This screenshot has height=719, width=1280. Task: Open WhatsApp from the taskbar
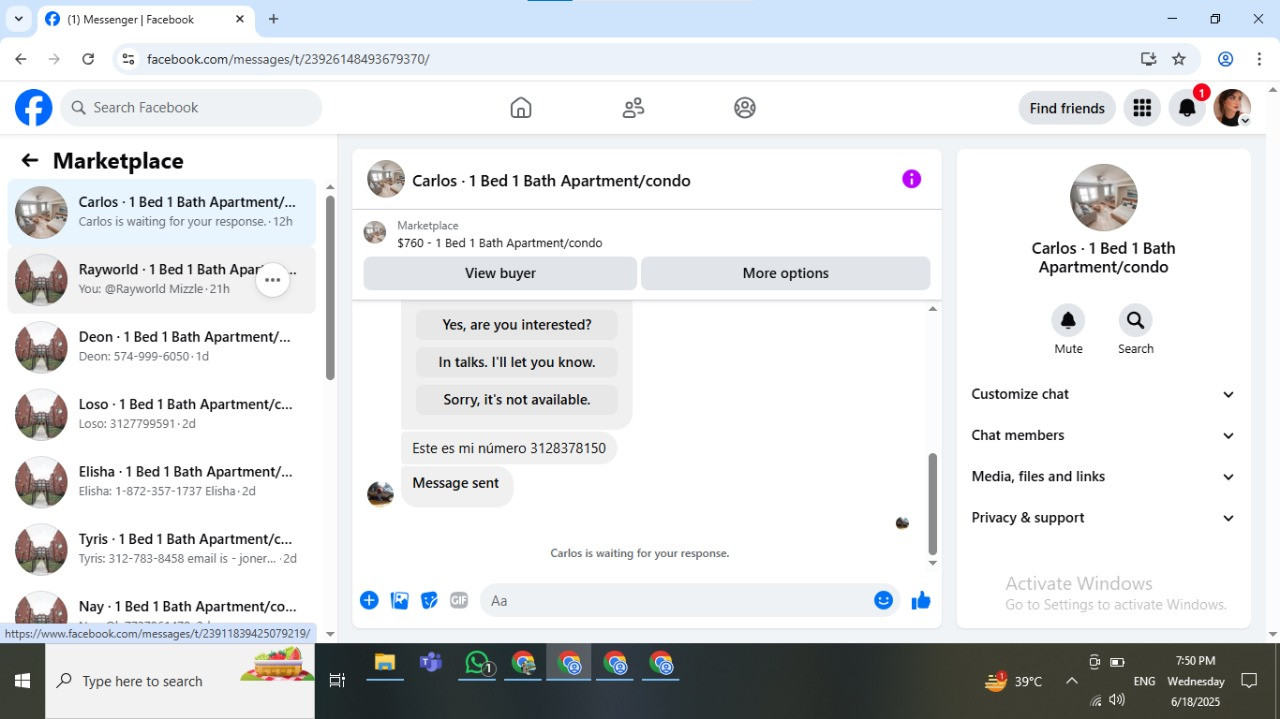(477, 663)
